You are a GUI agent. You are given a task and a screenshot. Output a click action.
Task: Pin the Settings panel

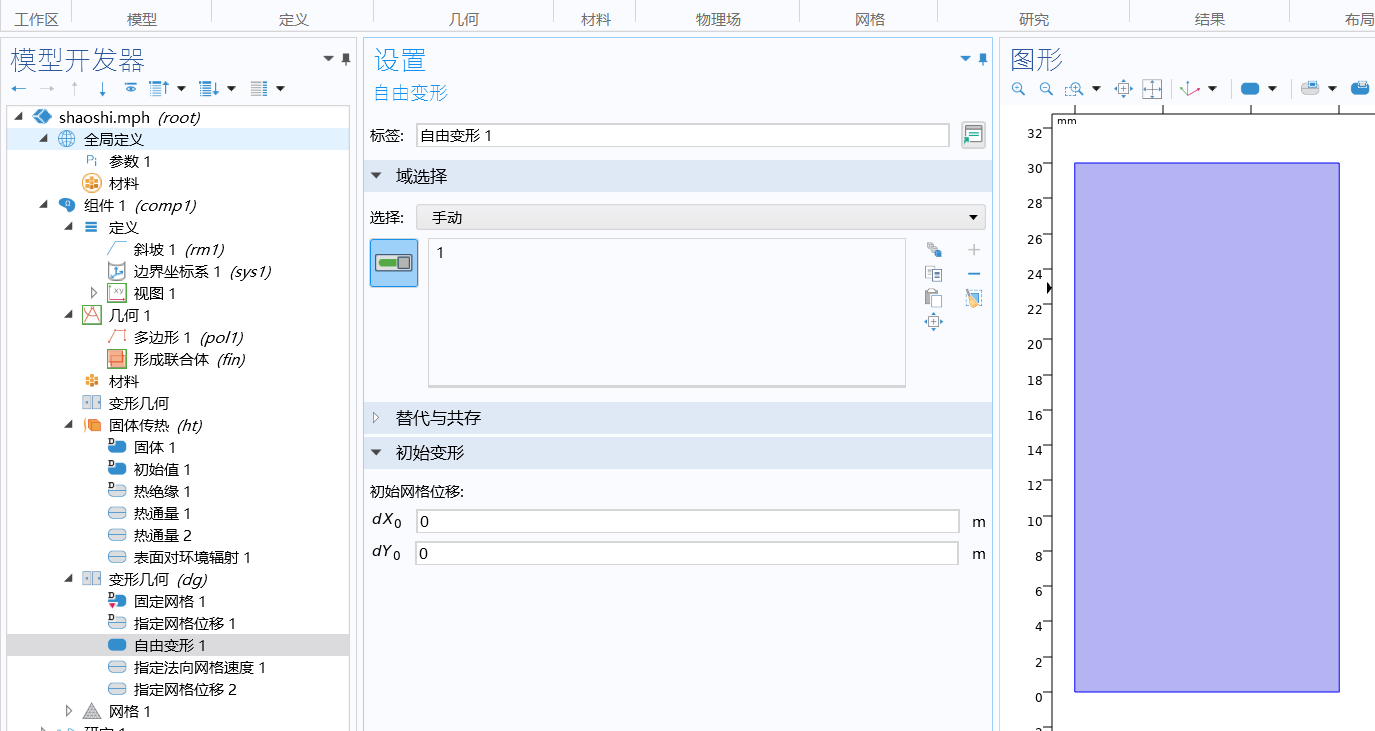[x=983, y=59]
